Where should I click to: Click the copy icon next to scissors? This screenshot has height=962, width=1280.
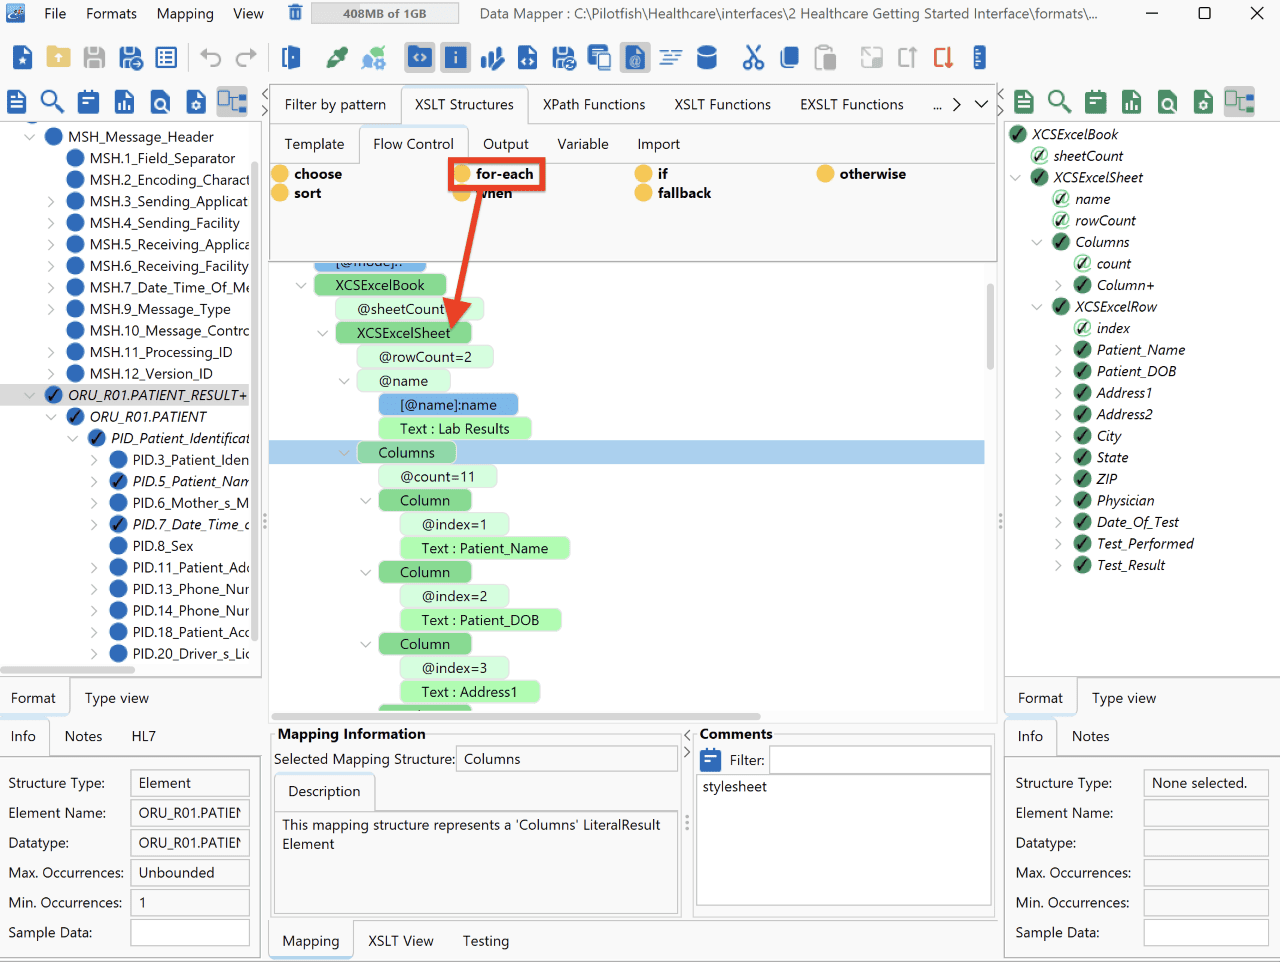point(789,58)
